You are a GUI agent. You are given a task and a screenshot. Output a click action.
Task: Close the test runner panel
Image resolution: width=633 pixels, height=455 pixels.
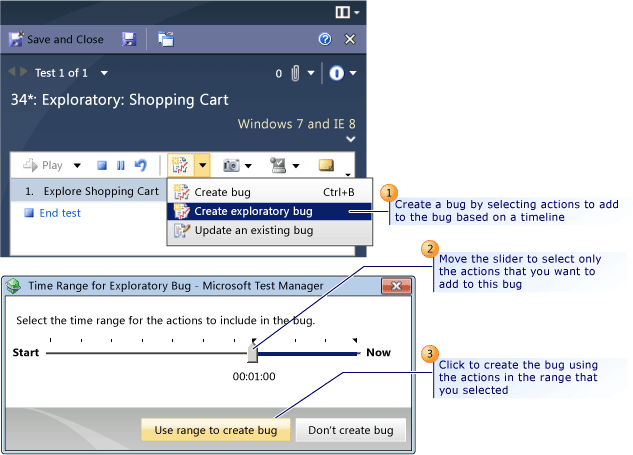pyautogui.click(x=350, y=39)
